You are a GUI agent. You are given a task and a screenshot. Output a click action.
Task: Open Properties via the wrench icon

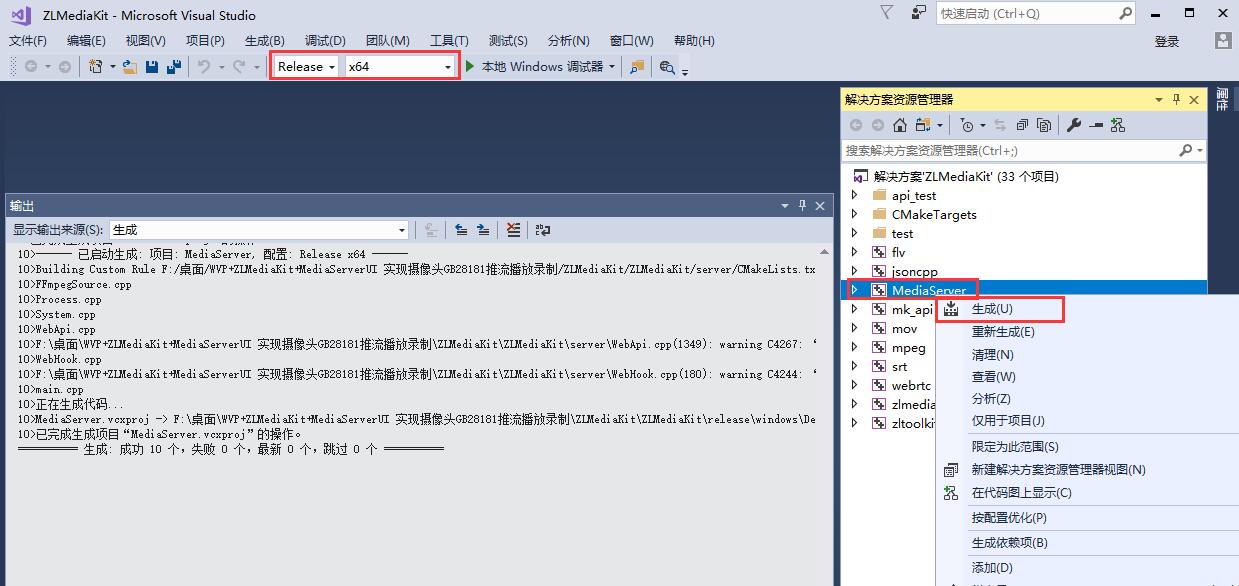pyautogui.click(x=1074, y=125)
